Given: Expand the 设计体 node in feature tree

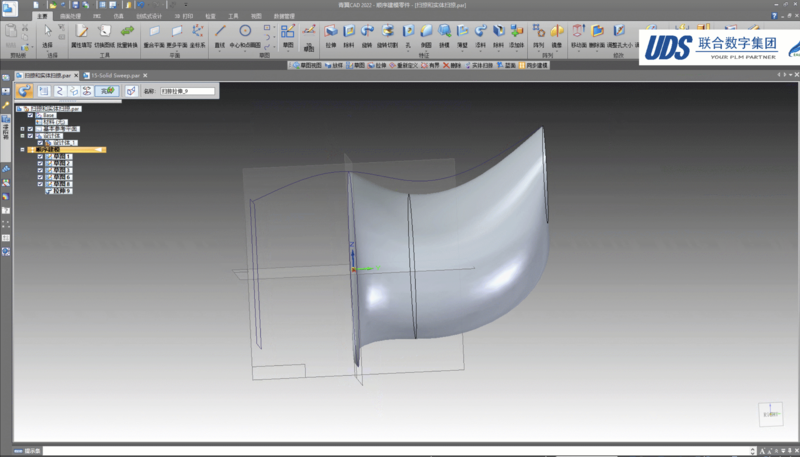Looking at the screenshot, I should 22,136.
